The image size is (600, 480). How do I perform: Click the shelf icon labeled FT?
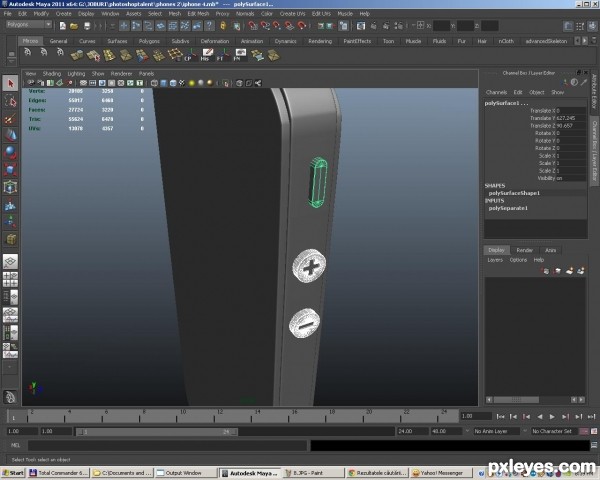click(x=223, y=56)
